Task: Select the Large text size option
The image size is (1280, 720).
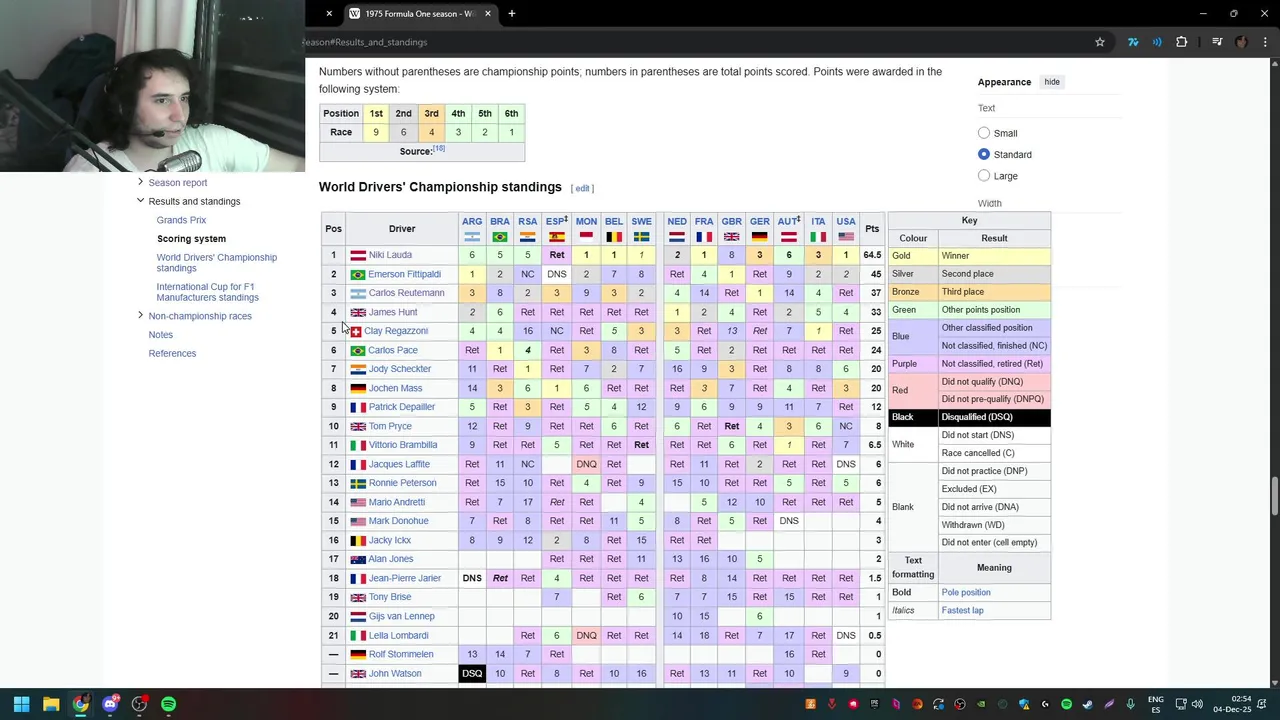Action: pos(984,176)
